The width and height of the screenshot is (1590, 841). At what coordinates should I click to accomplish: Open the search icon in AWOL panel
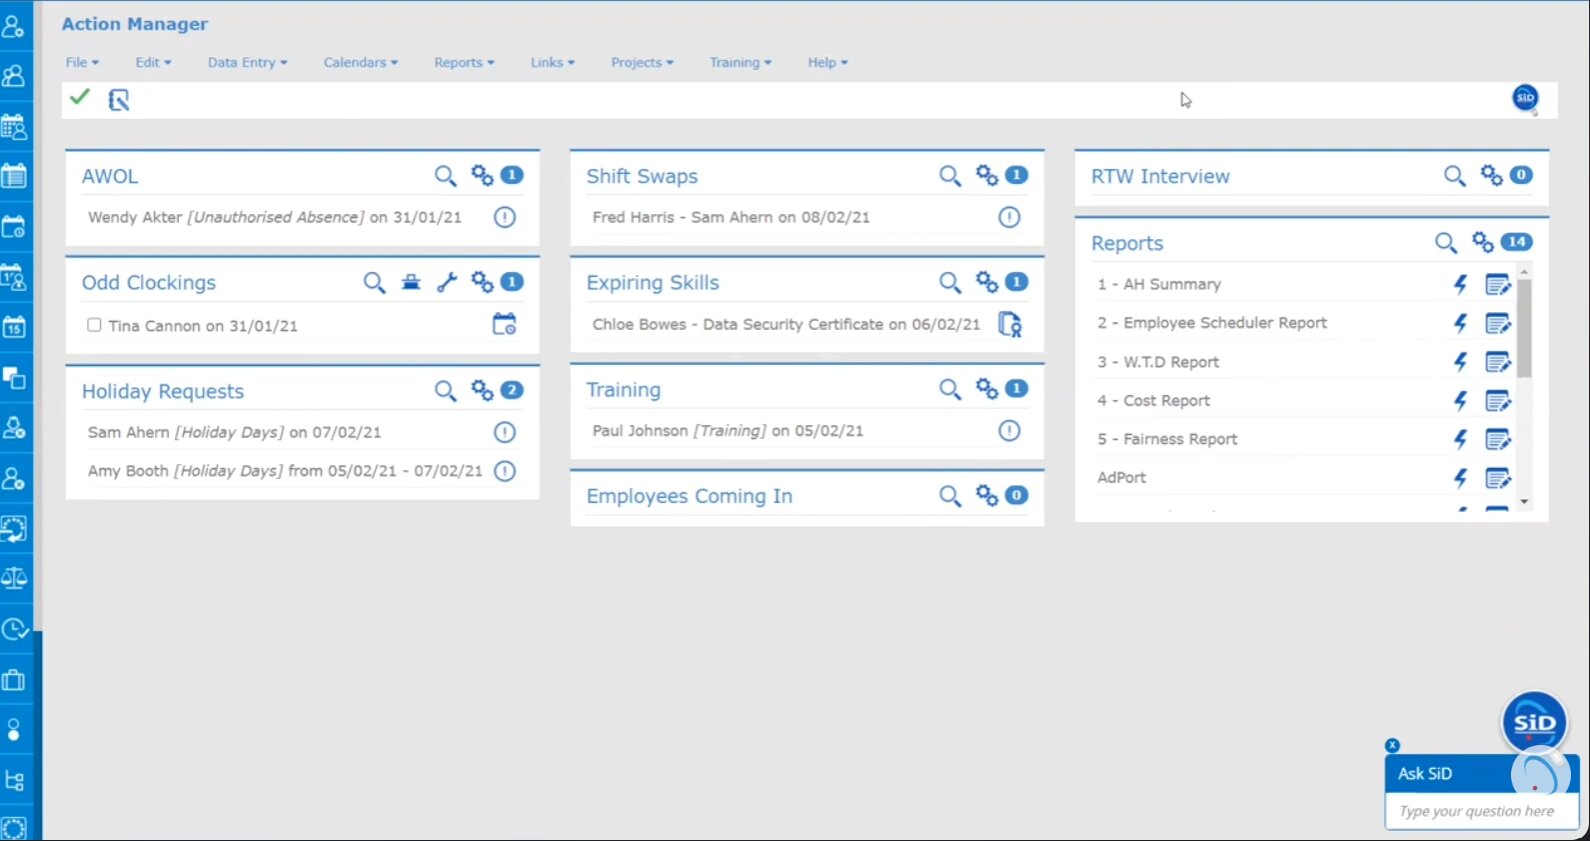click(x=445, y=176)
